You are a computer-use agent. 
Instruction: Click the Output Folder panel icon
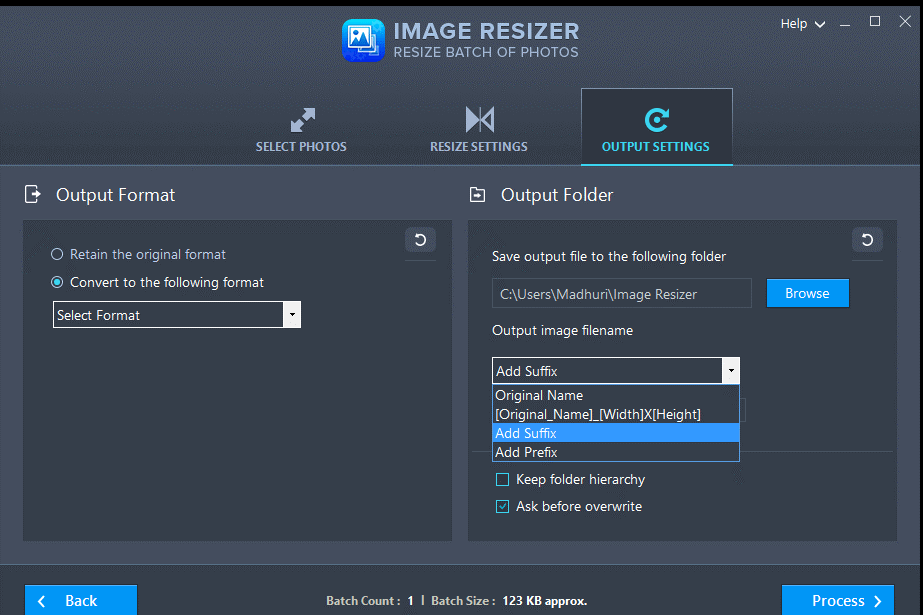477,195
